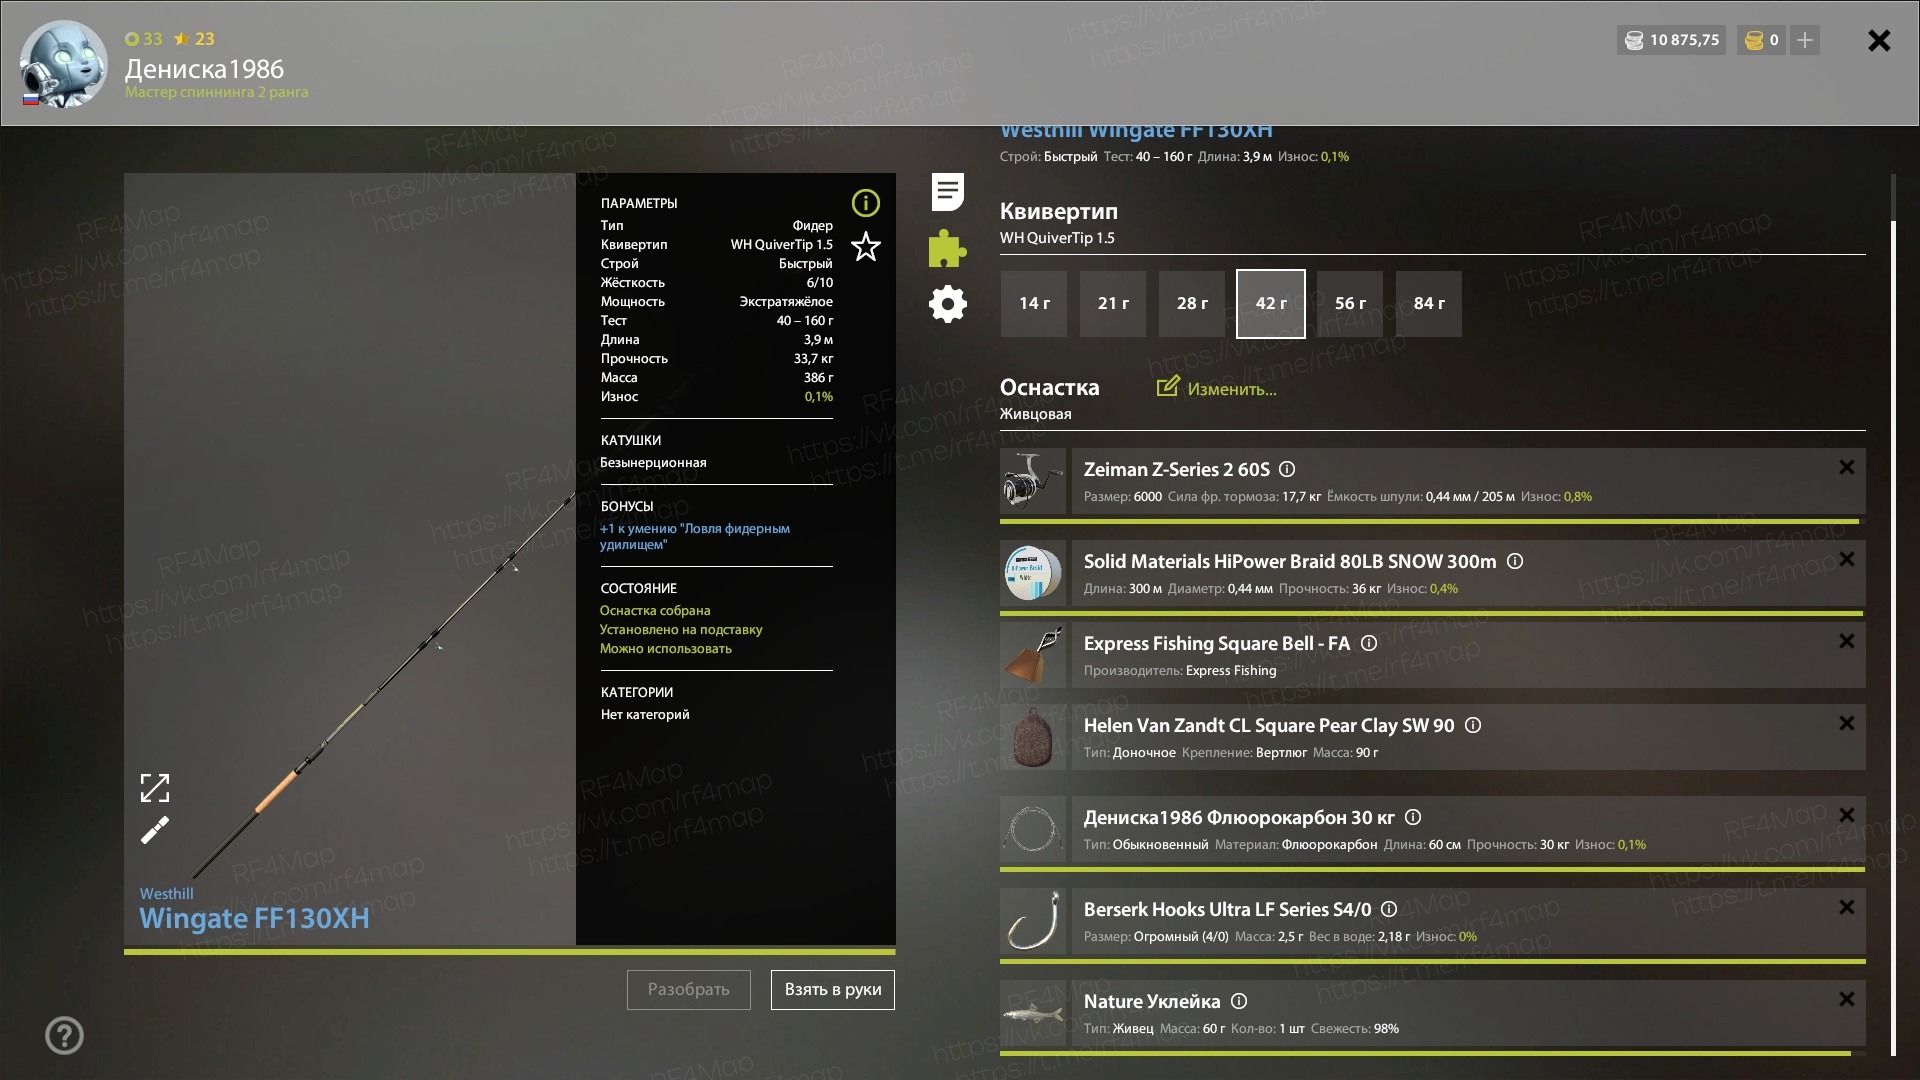Image resolution: width=1920 pixels, height=1080 pixels.
Task: Click the Взять в руки button
Action: [x=833, y=989]
